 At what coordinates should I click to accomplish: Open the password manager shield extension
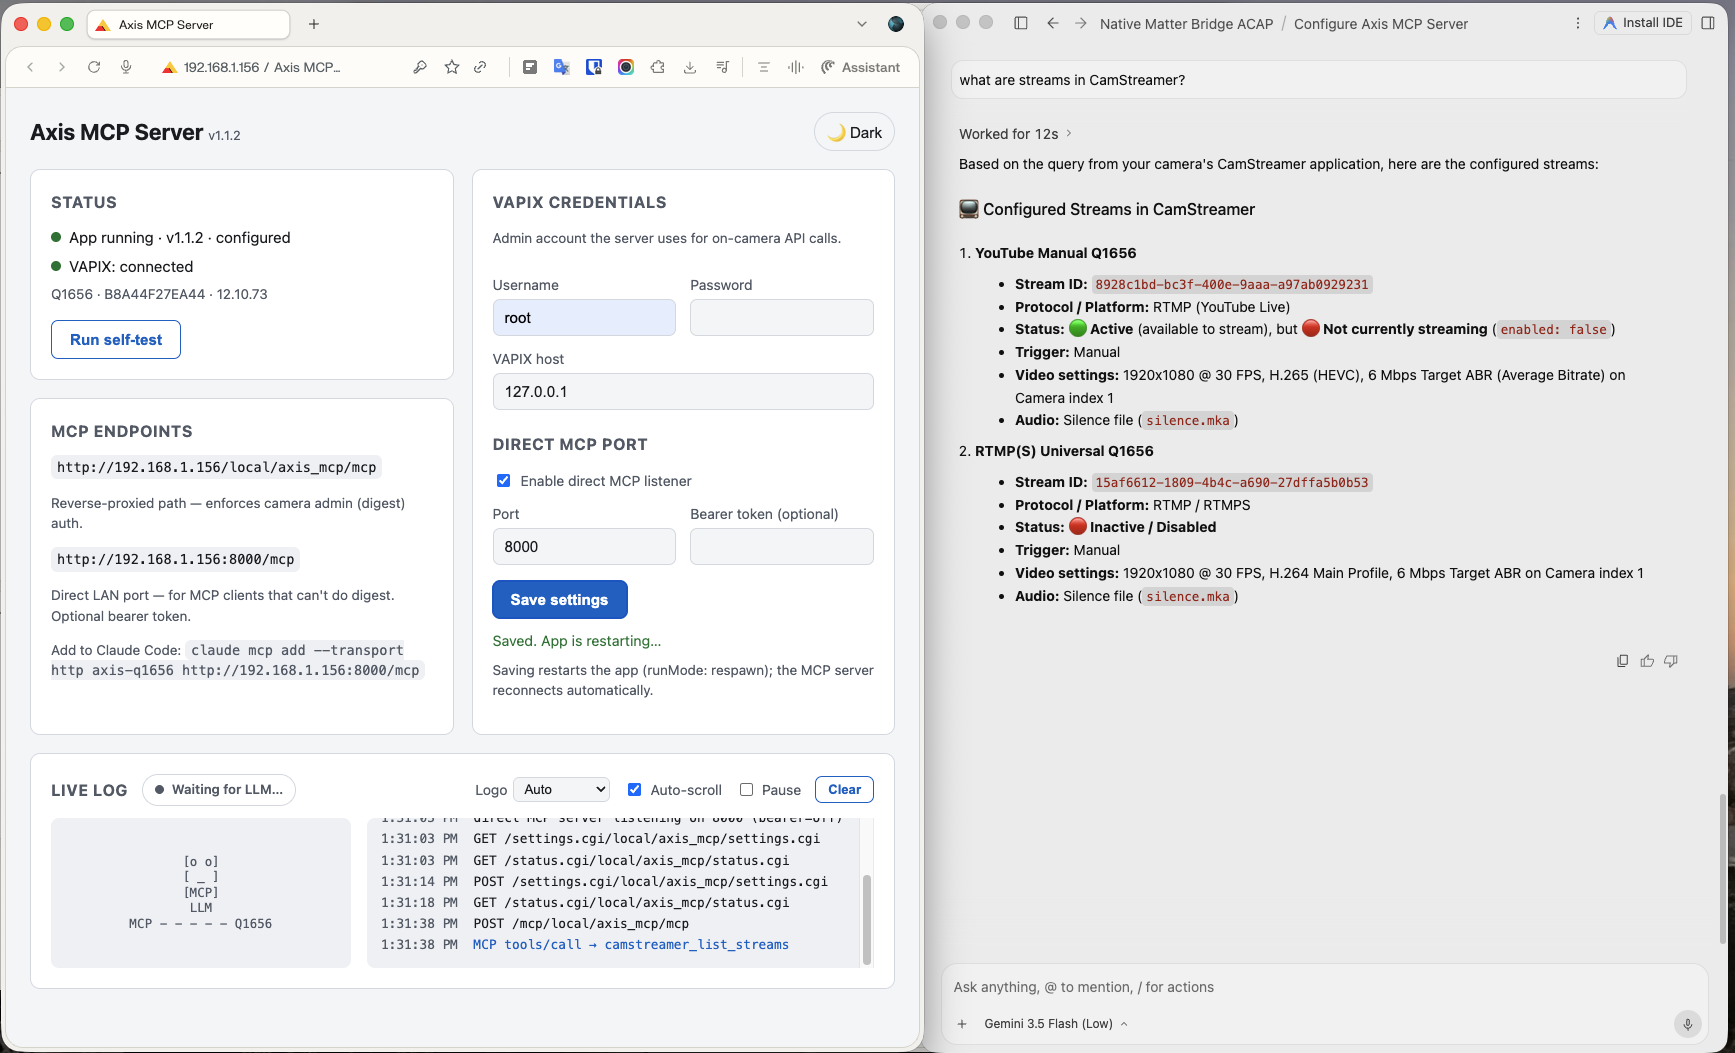tap(594, 67)
